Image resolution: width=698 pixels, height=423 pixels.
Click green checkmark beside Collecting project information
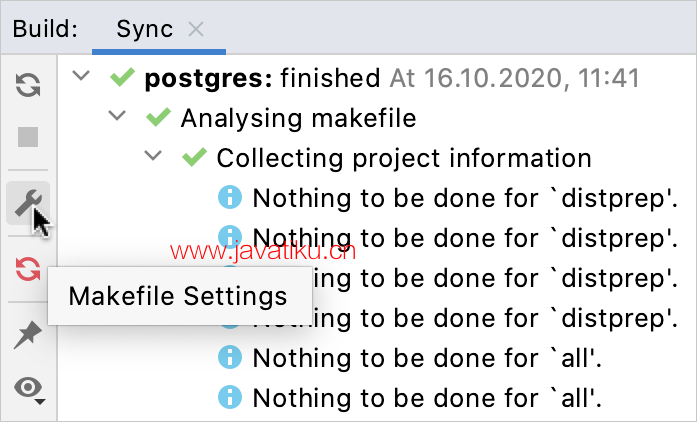coord(195,158)
